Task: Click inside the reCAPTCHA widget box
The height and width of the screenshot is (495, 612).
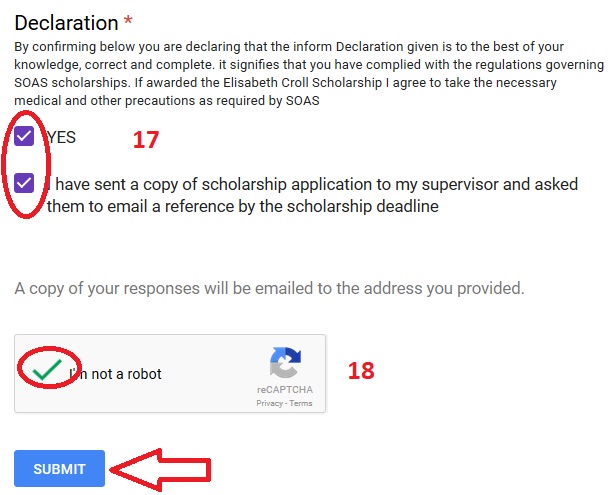Action: [170, 374]
